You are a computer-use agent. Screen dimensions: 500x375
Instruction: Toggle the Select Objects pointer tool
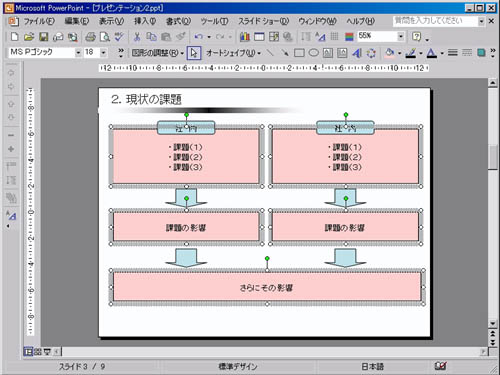click(x=194, y=53)
